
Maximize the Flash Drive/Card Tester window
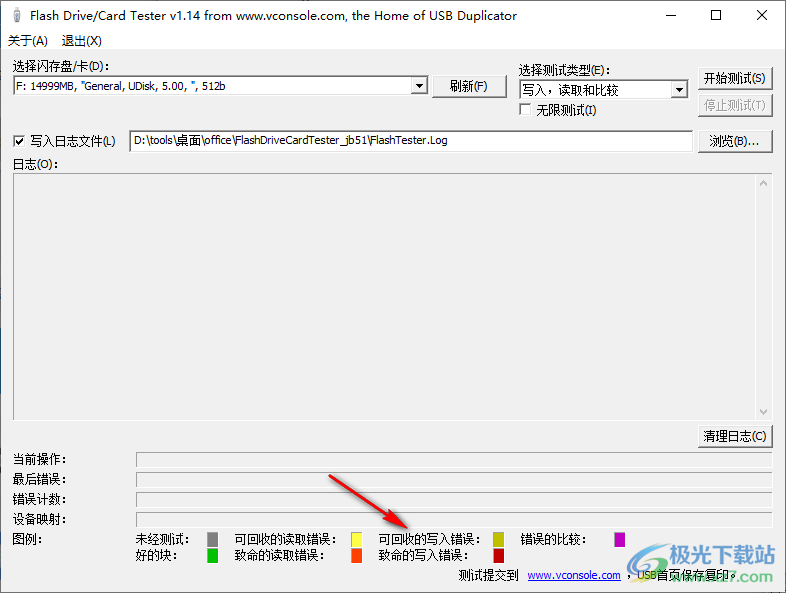[x=716, y=16]
